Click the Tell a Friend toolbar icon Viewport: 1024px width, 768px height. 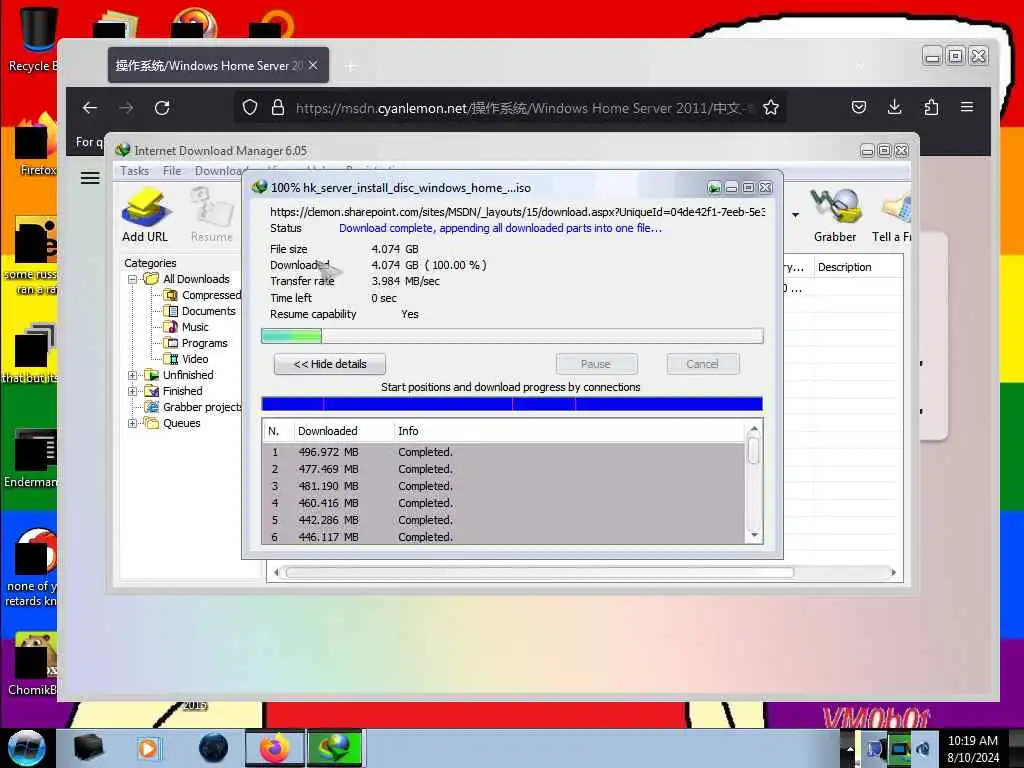click(891, 216)
